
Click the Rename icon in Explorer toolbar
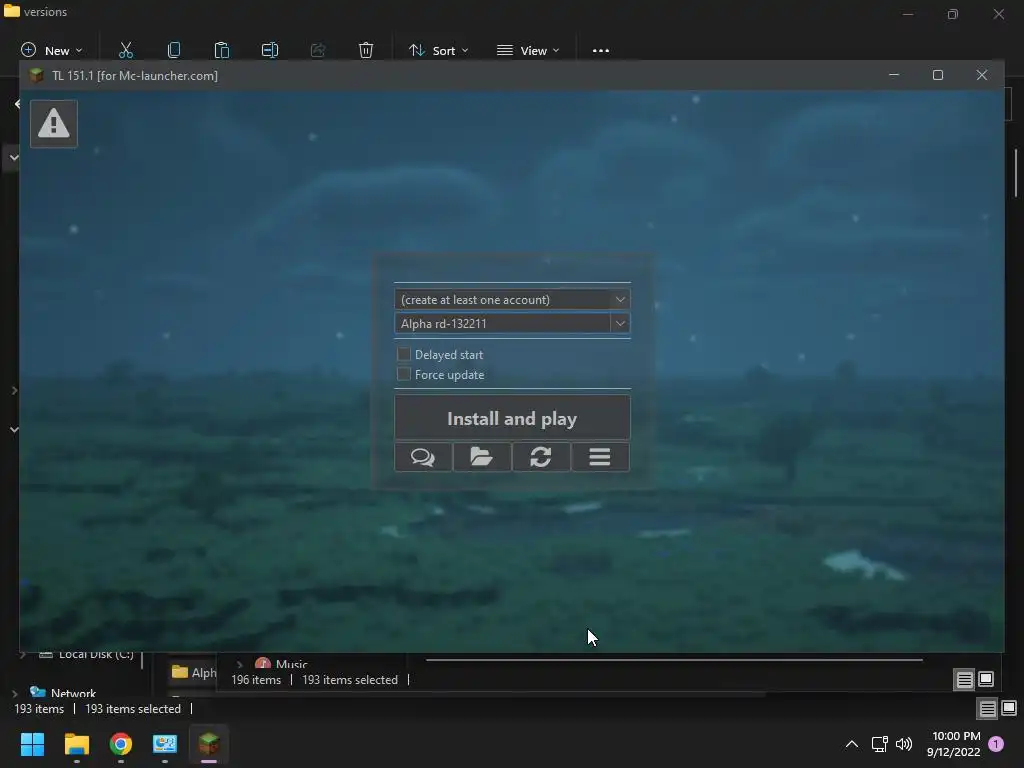click(270, 50)
